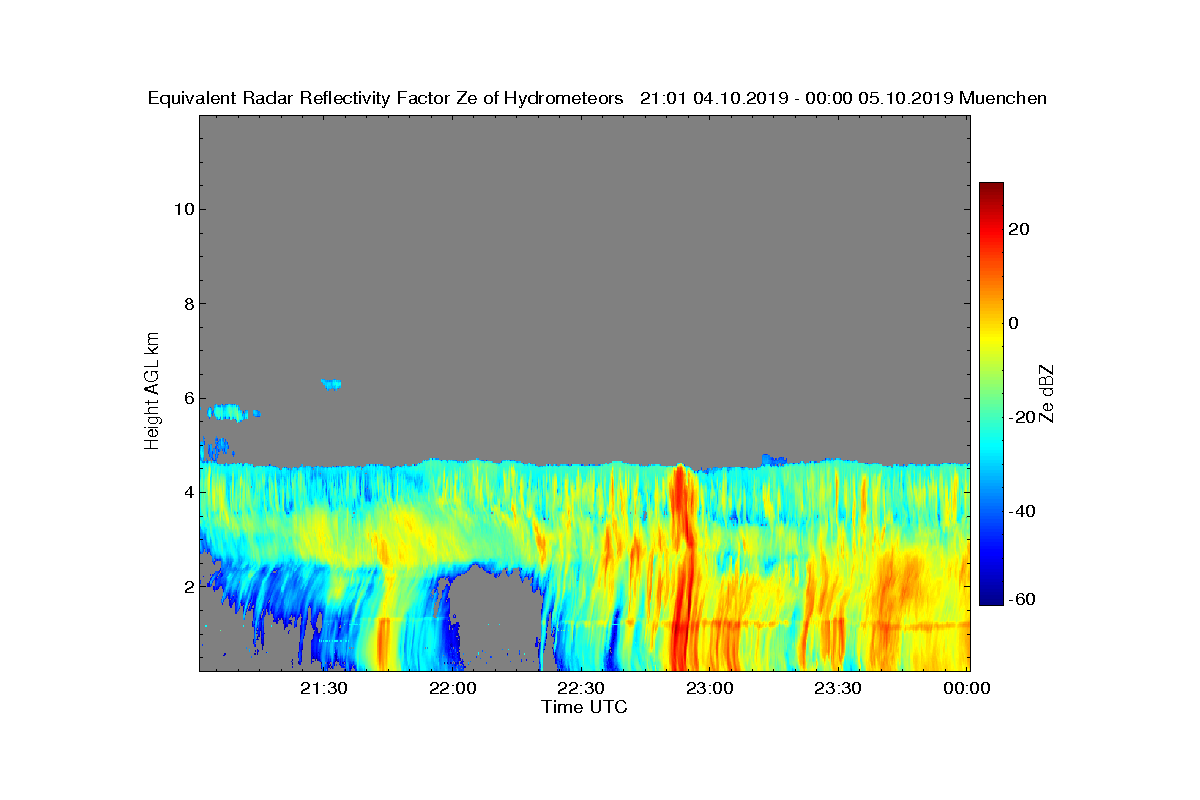Click the small cloud echo above 6 km
Image resolution: width=1200 pixels, height=800 pixels.
coord(331,384)
